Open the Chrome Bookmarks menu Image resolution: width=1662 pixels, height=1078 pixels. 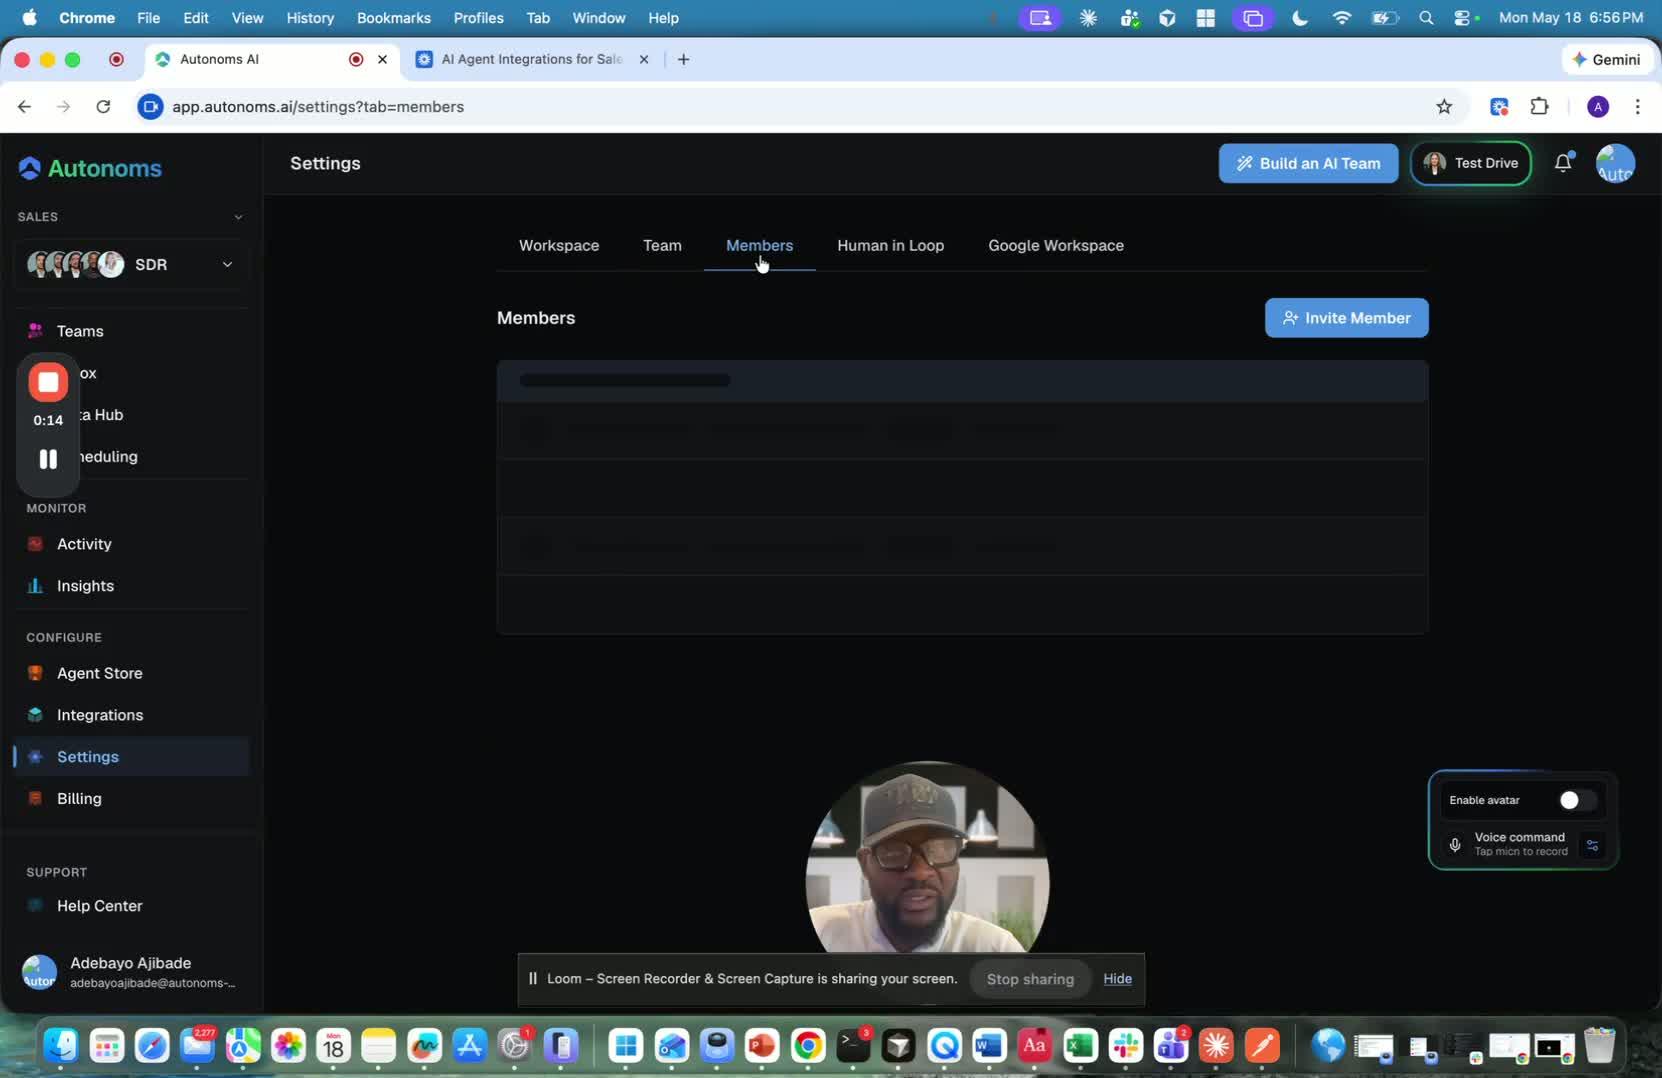tap(394, 18)
